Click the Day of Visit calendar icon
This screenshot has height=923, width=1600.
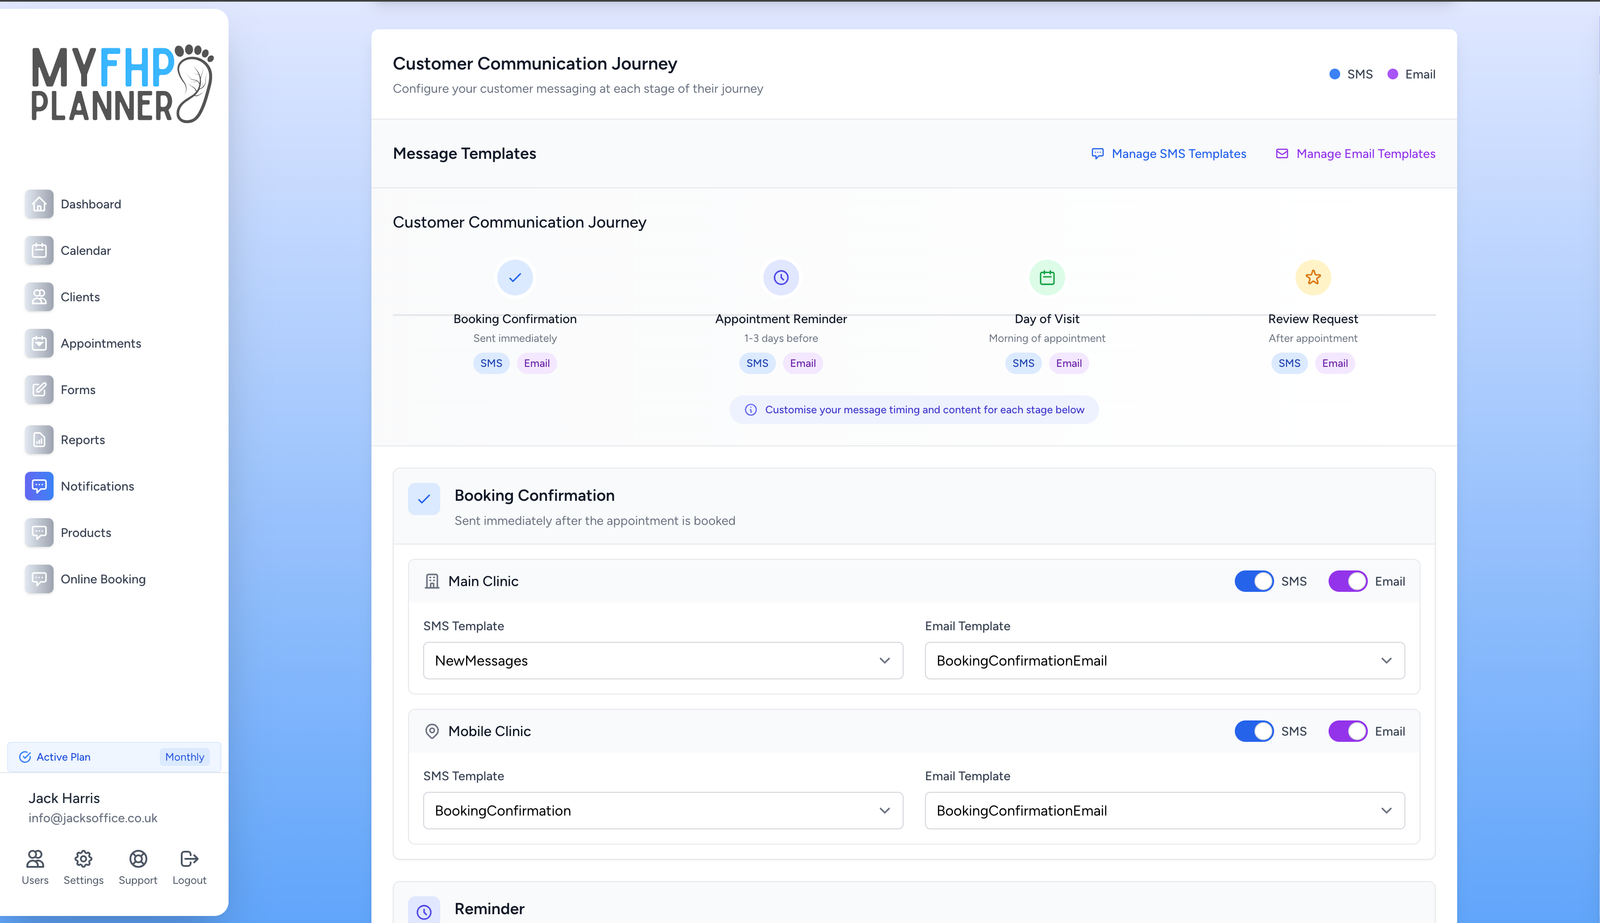coord(1046,277)
